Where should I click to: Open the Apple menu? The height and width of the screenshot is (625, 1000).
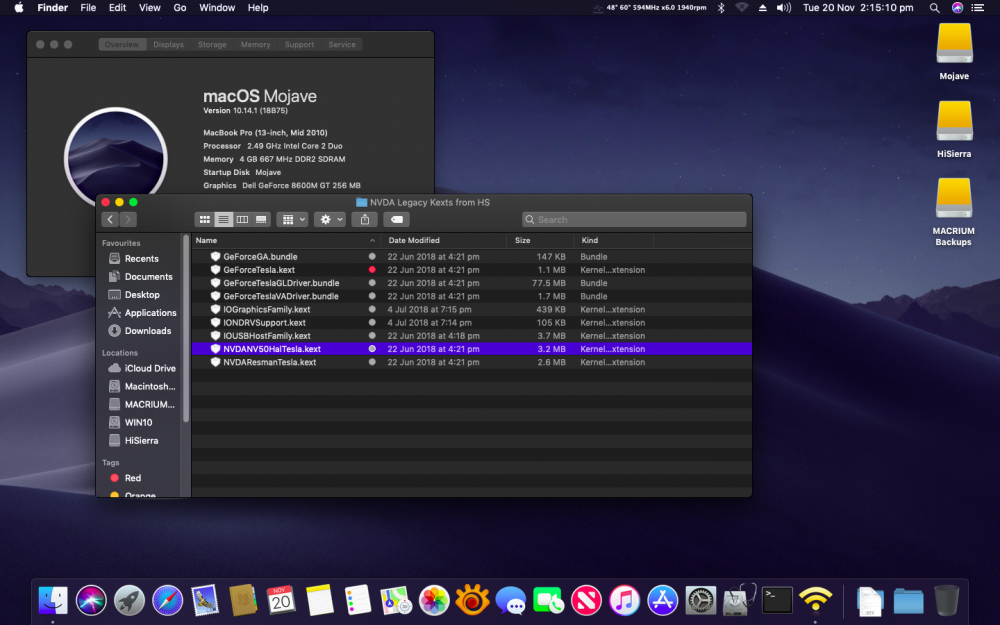(x=18, y=8)
